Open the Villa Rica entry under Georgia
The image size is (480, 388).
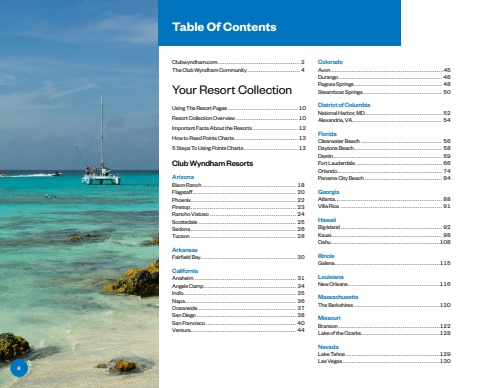click(384, 206)
